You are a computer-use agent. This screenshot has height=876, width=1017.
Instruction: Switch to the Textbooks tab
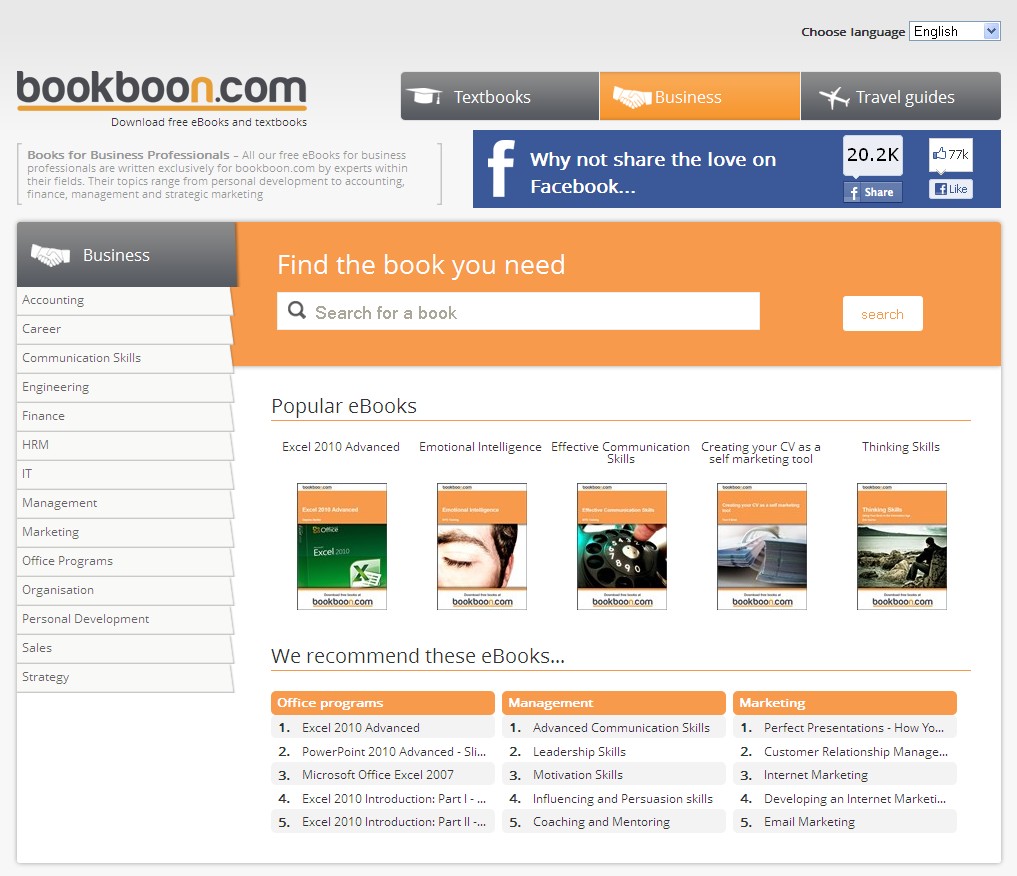[x=499, y=96]
